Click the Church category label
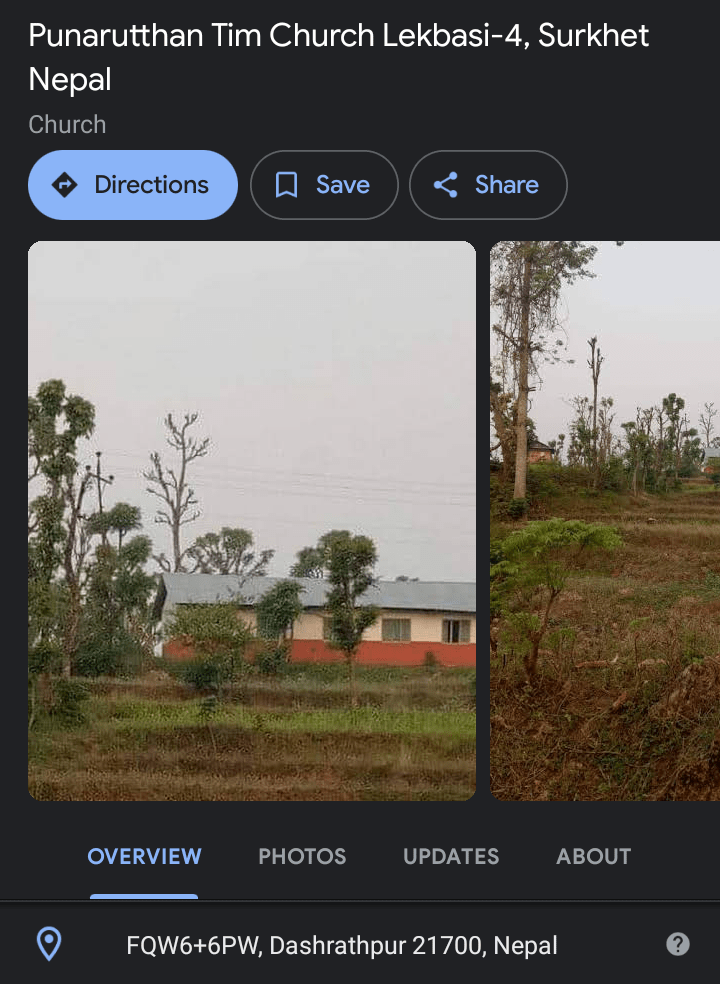The height and width of the screenshot is (984, 720). [x=67, y=125]
